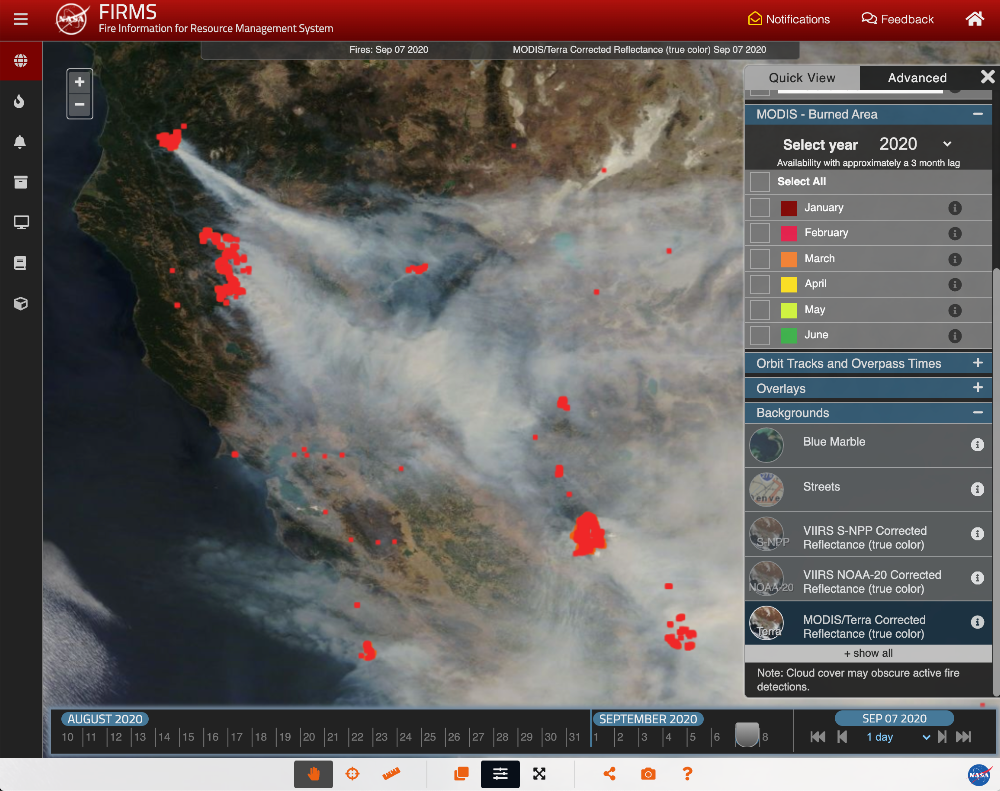This screenshot has height=791, width=1000.
Task: Enable the January burned area checkbox
Action: [x=760, y=208]
